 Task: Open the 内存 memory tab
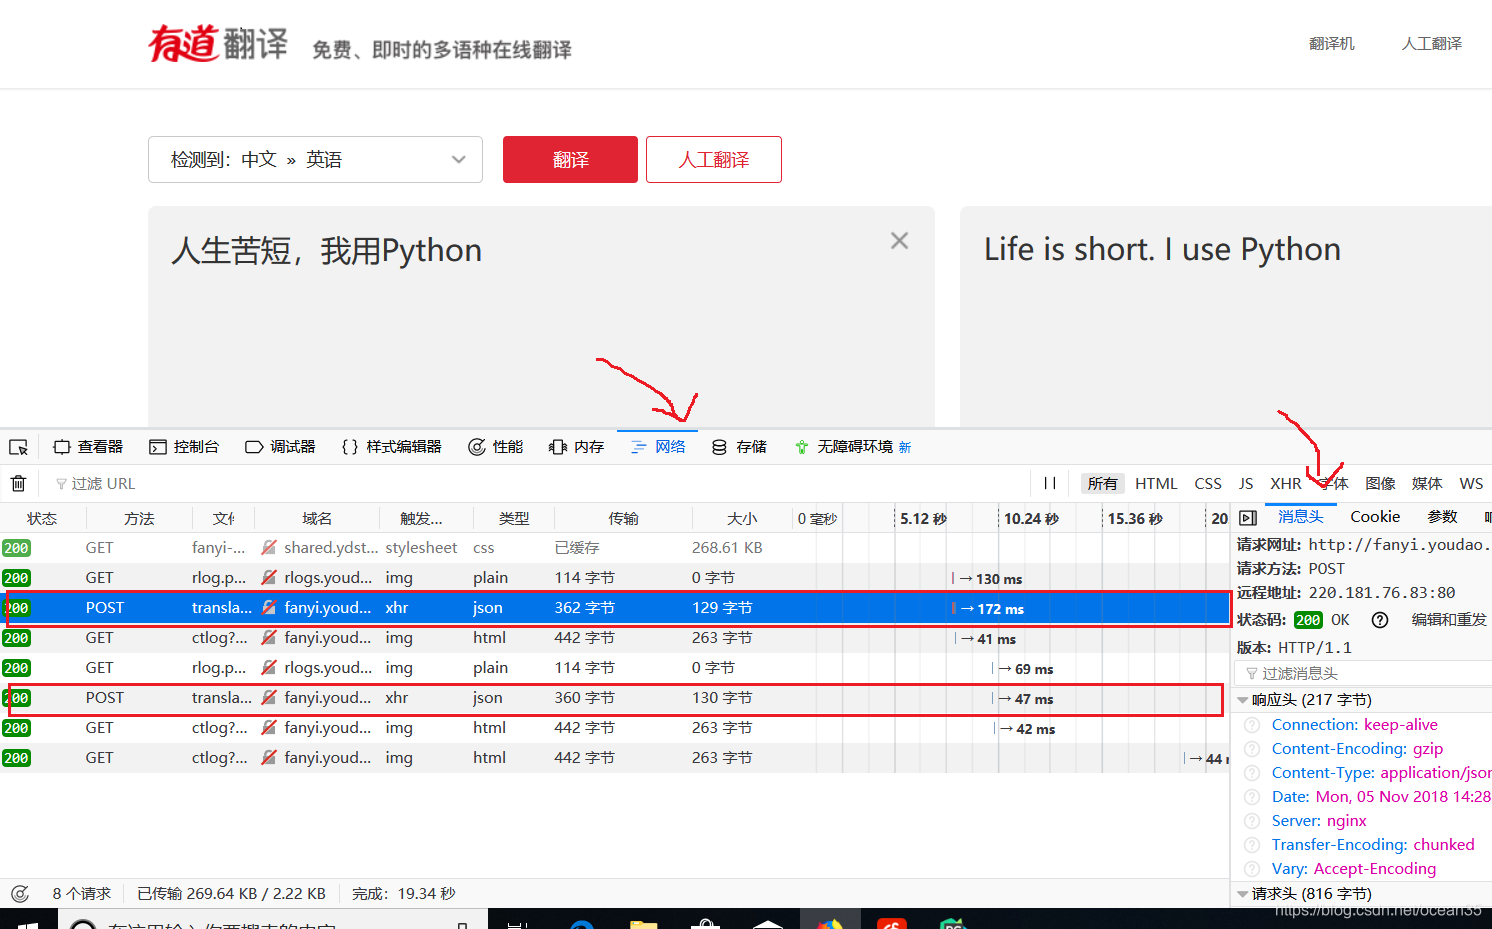click(577, 447)
